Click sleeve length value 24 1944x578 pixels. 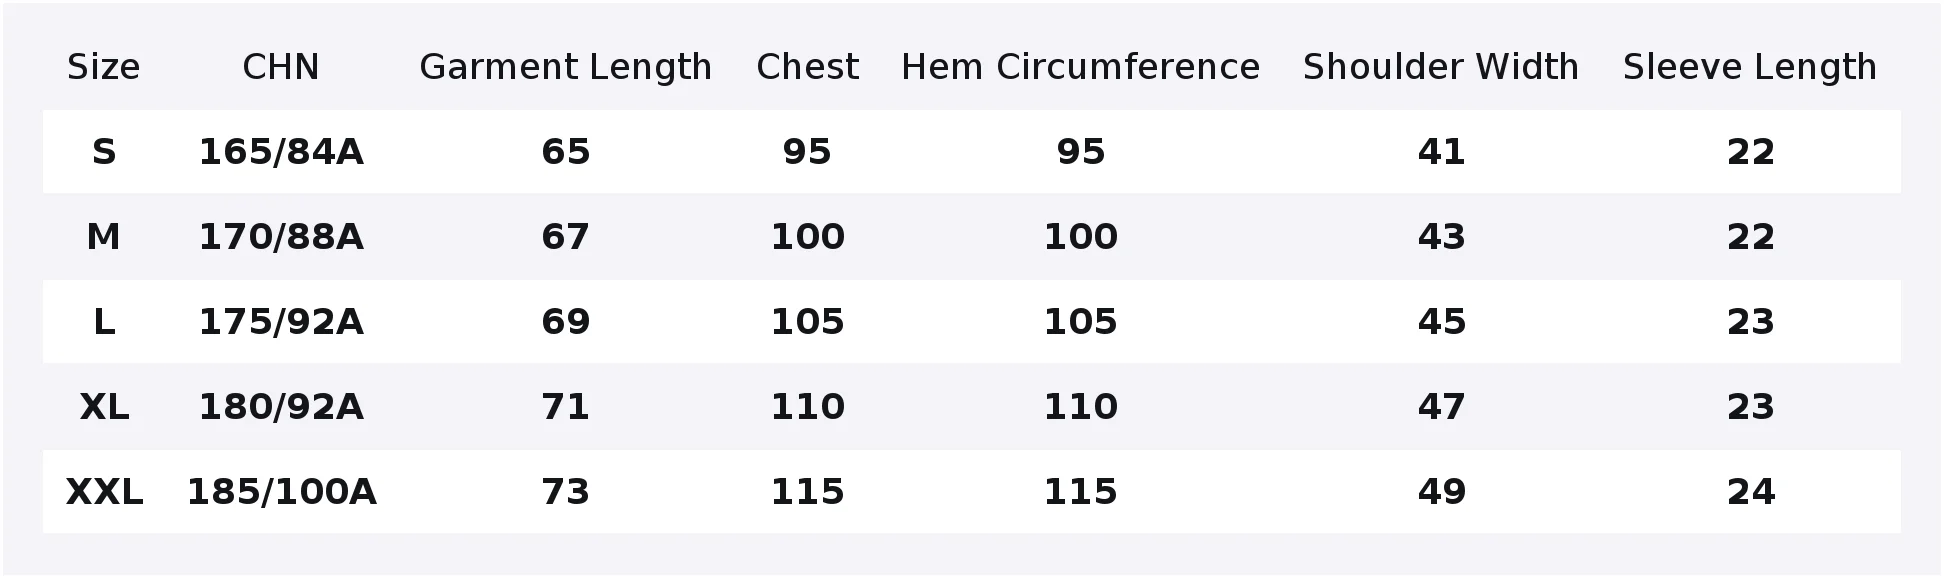1750,492
